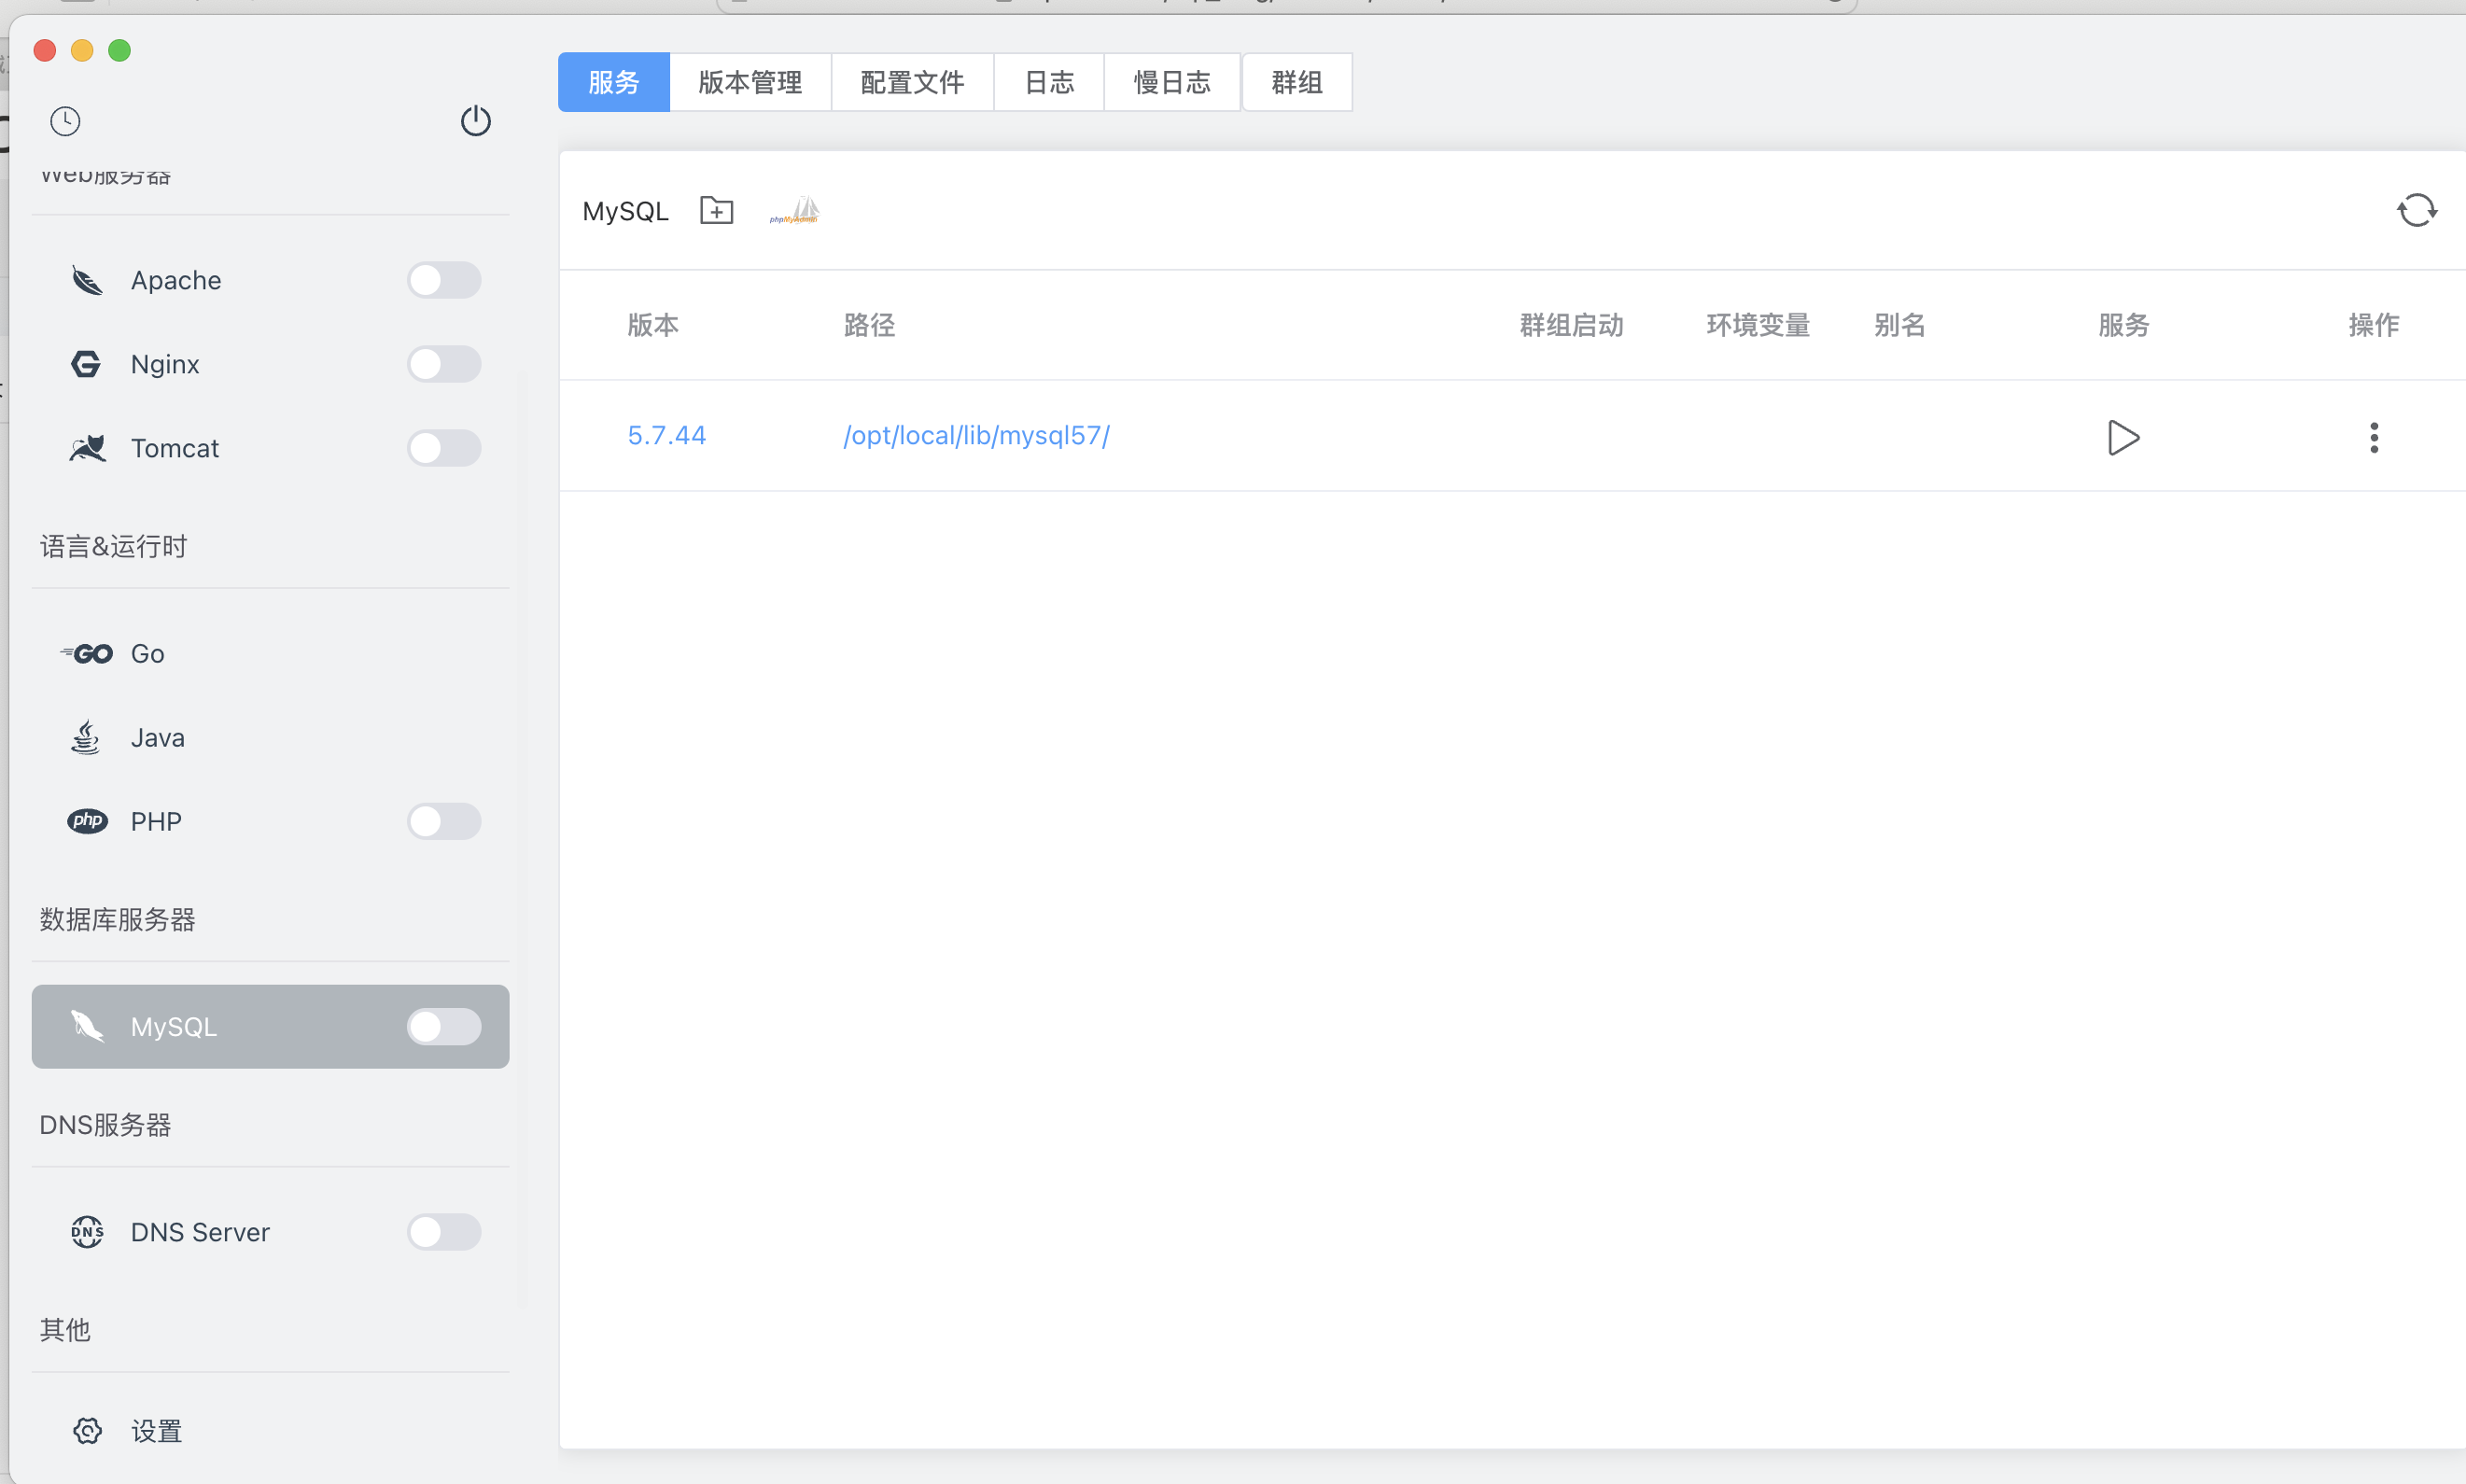Select DNS Server in the sidebar
Image resolution: width=2466 pixels, height=1484 pixels.
pos(270,1232)
